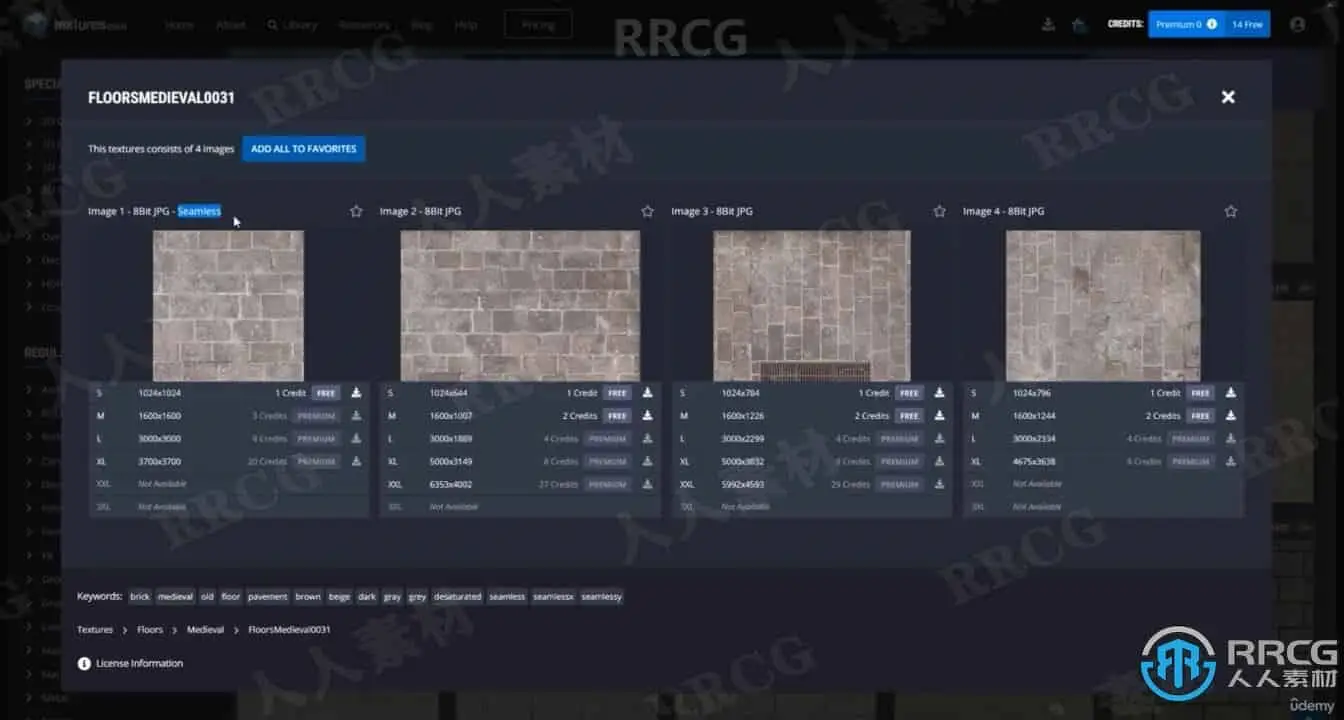Download Image 2 size XL 5000x3149
Screen dimensions: 1344x720
tap(647, 462)
